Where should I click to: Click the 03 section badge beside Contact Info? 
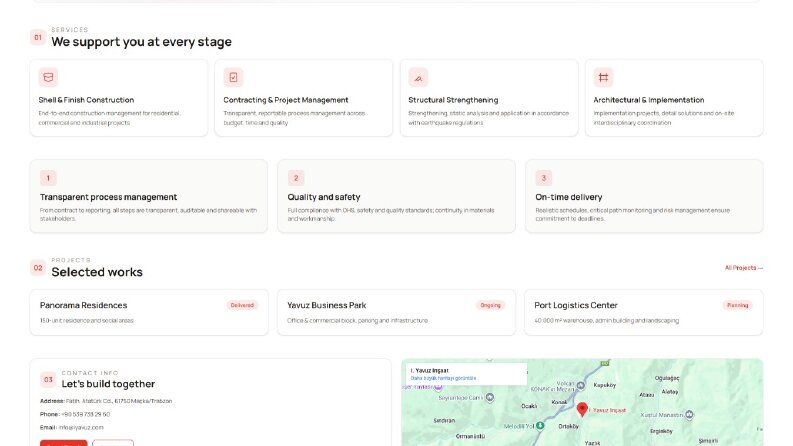point(48,379)
